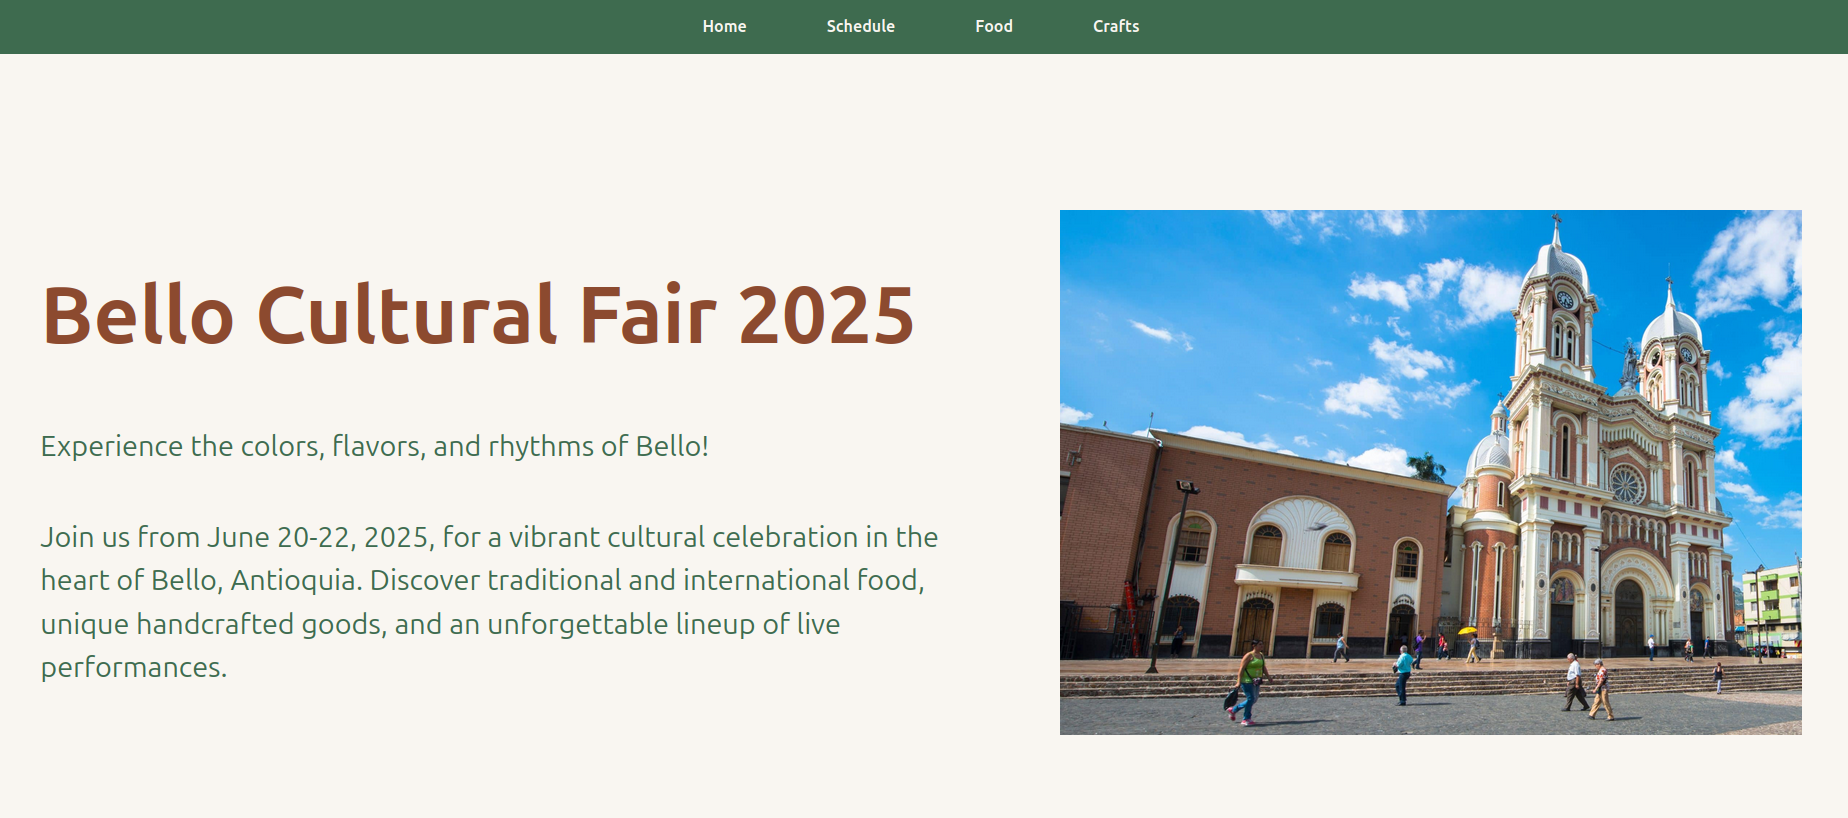Open the Home navigation link

(724, 26)
